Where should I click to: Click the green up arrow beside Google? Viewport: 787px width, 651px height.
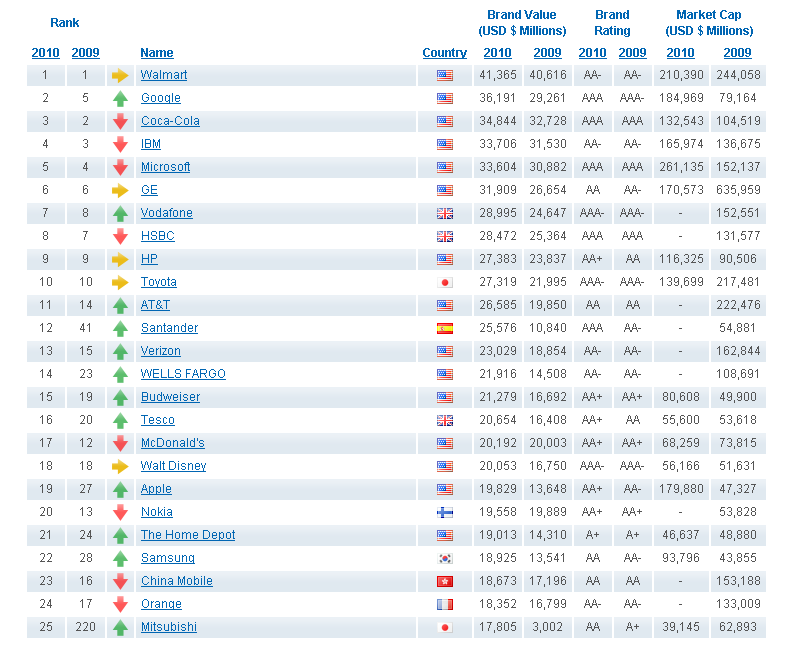120,98
